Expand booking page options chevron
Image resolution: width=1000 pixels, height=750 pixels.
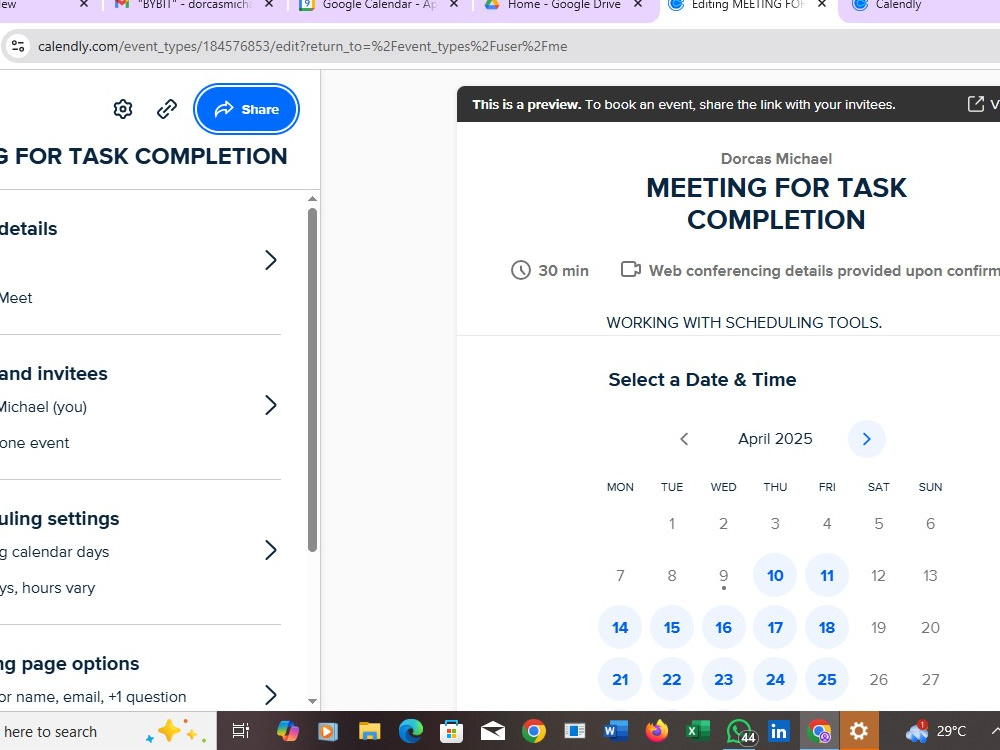coord(271,695)
